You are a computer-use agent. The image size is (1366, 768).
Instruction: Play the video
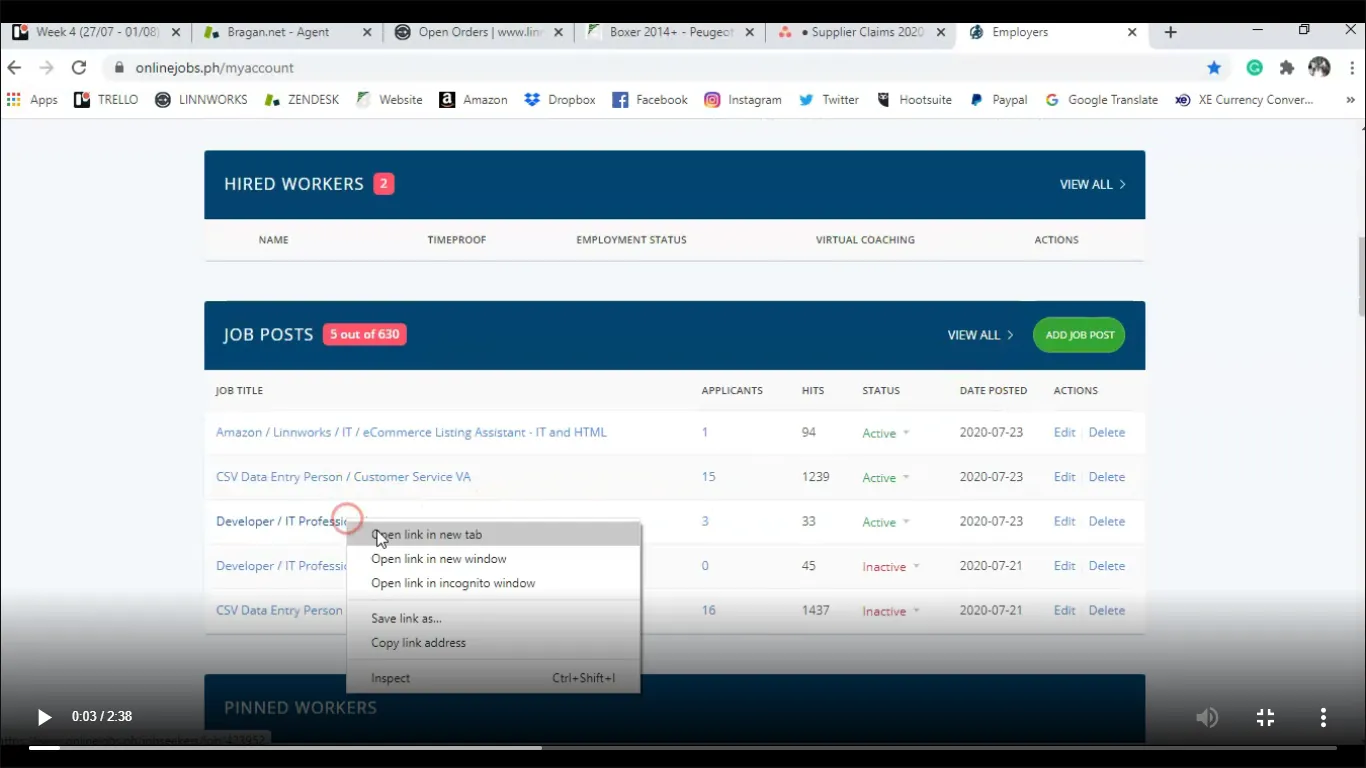tap(44, 717)
